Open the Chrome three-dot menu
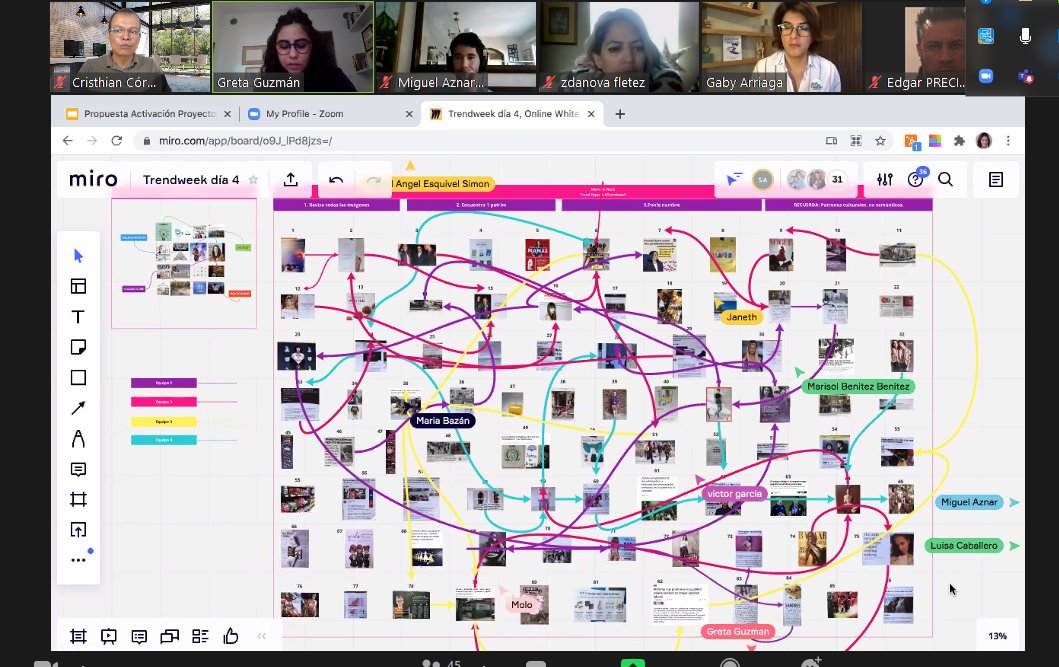Image resolution: width=1059 pixels, height=667 pixels. [1008, 140]
